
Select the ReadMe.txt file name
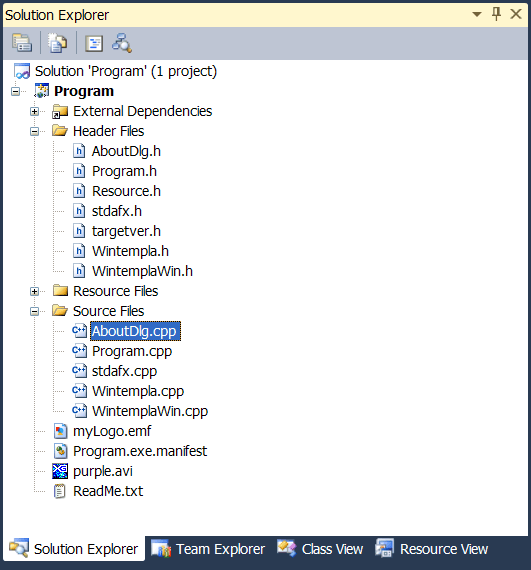[108, 491]
